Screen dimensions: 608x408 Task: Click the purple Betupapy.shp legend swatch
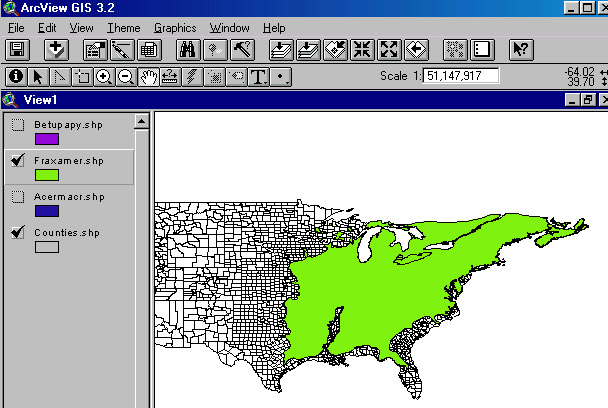pyautogui.click(x=47, y=139)
